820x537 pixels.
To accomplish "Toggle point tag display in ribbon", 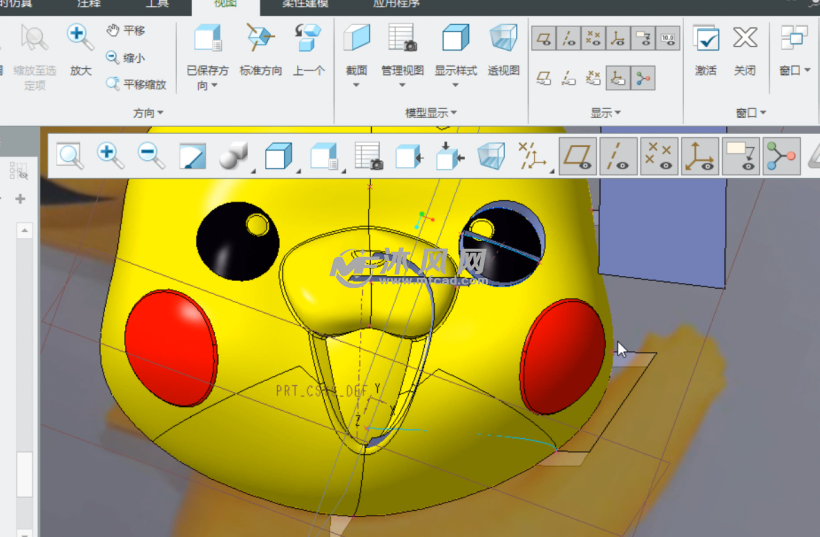I will click(x=593, y=78).
